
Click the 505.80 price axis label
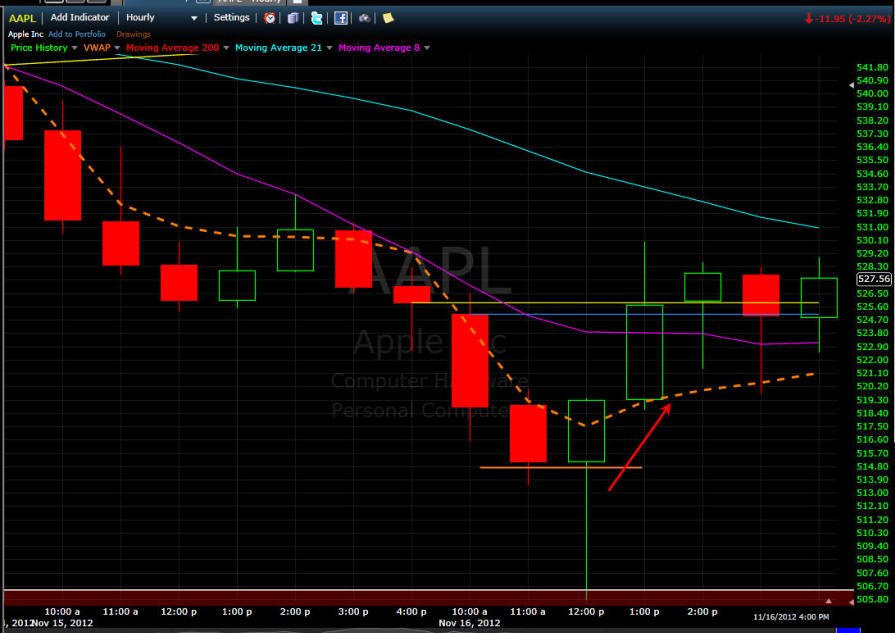pyautogui.click(x=872, y=599)
